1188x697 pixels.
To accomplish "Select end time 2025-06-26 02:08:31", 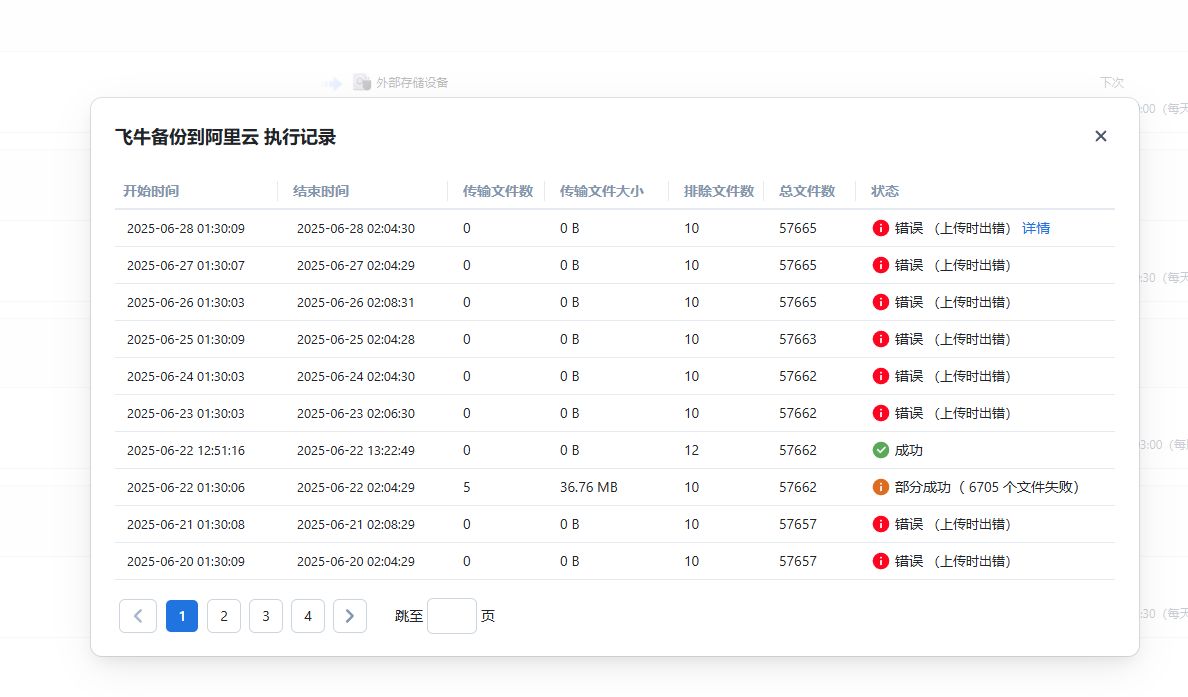I will pyautogui.click(x=355, y=302).
